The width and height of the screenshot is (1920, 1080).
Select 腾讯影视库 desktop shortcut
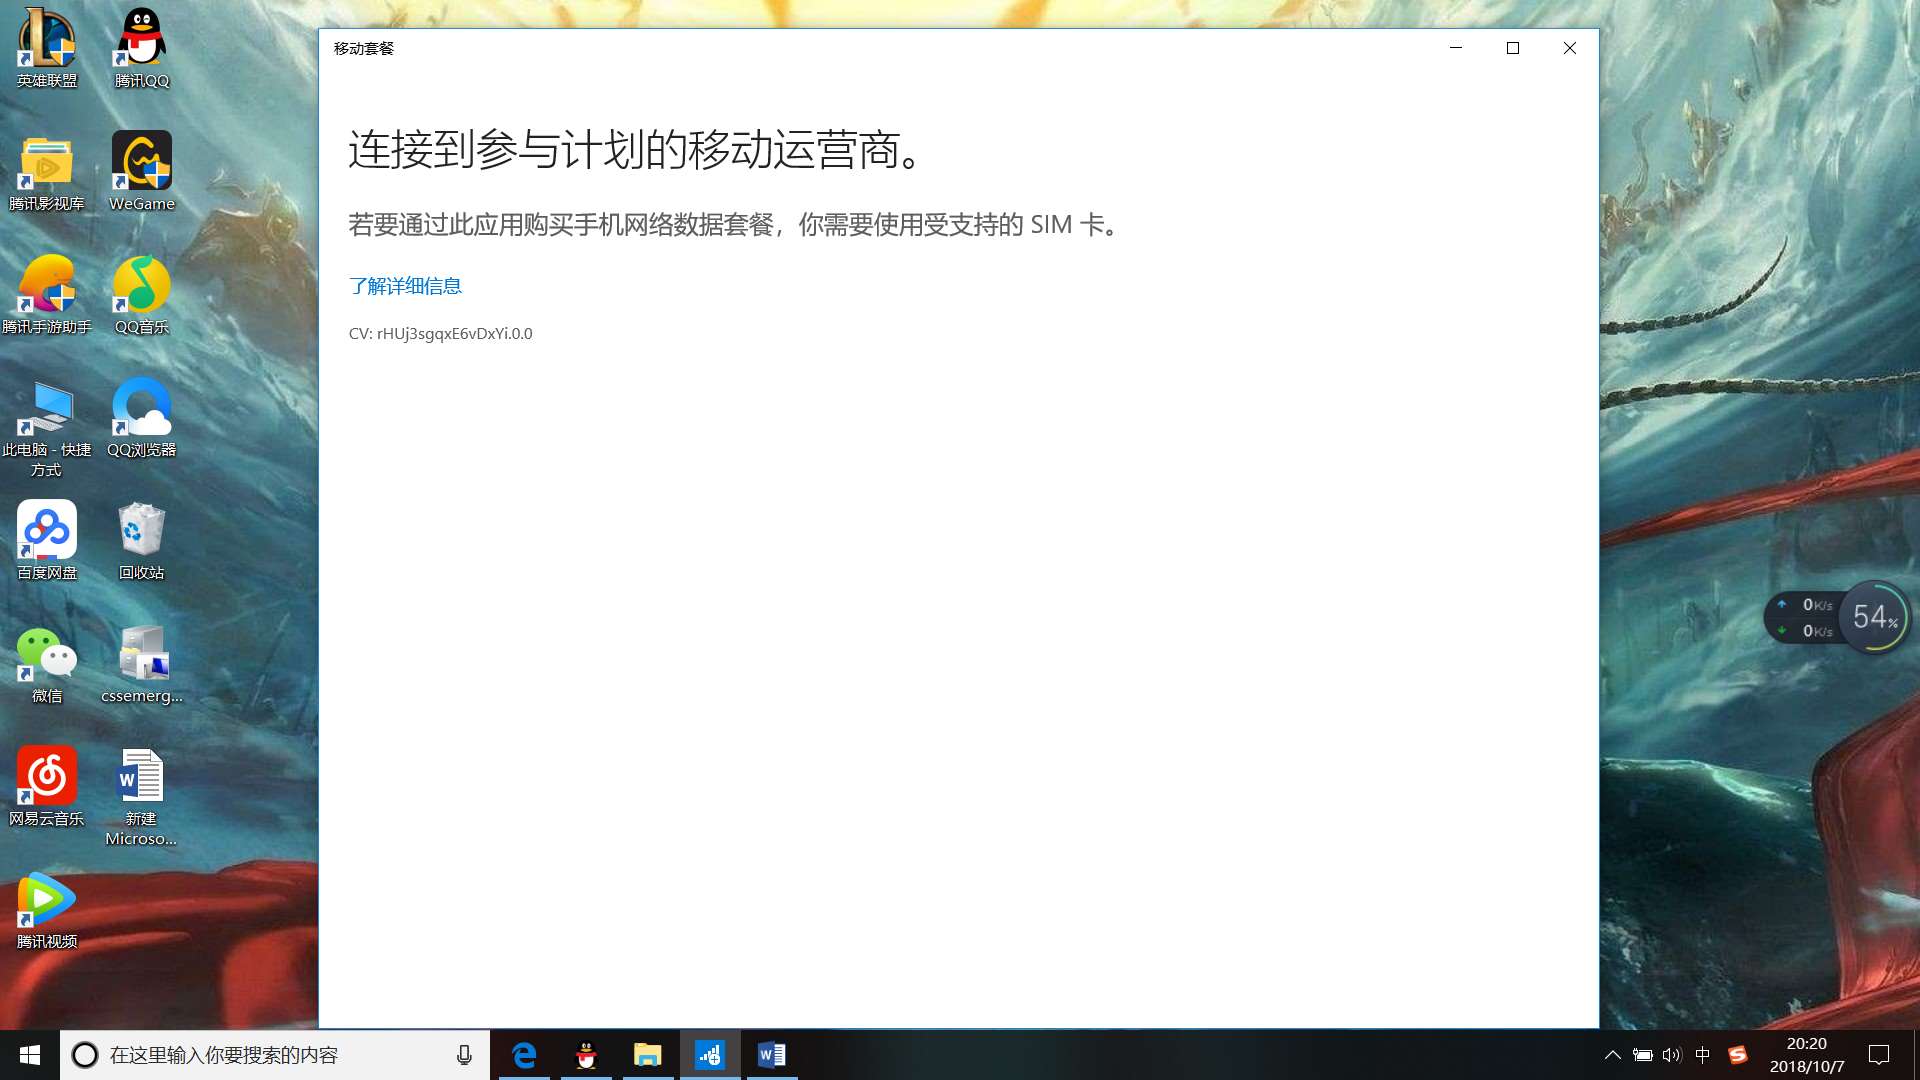[x=47, y=172]
